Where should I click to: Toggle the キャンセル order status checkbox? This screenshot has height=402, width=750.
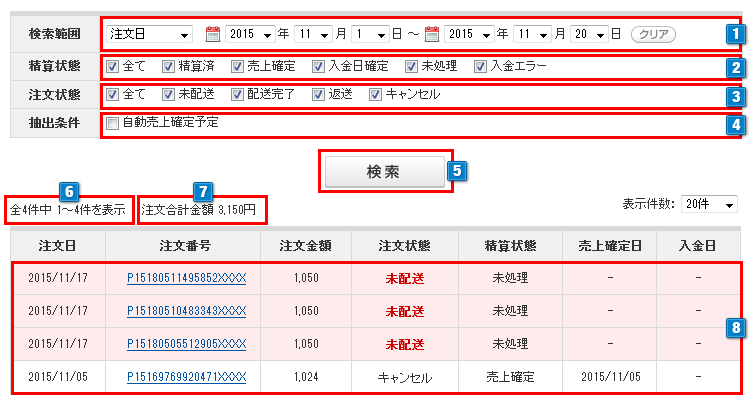(x=375, y=95)
